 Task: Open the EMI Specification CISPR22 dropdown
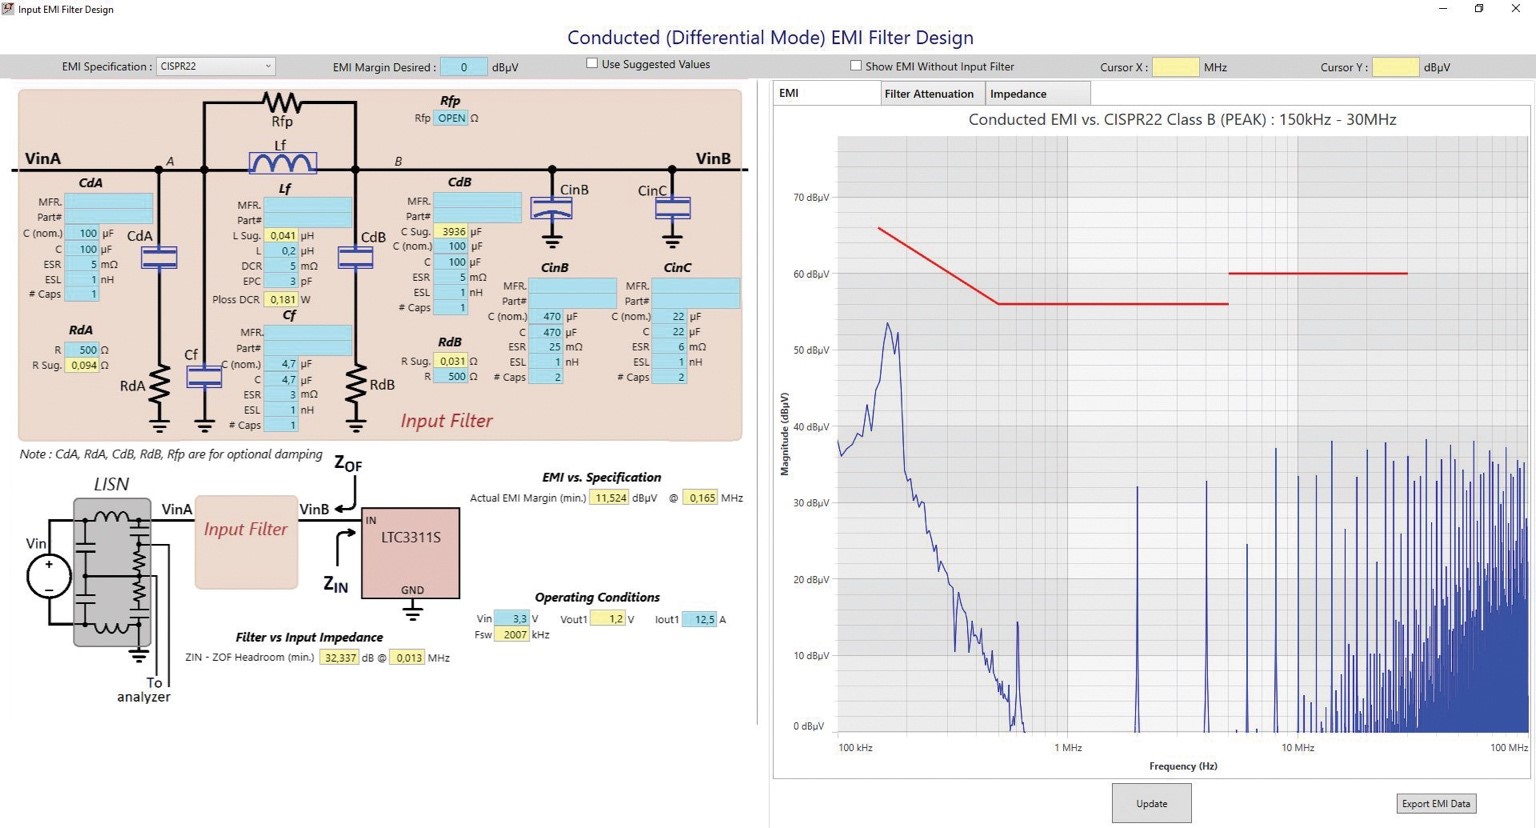click(x=215, y=67)
